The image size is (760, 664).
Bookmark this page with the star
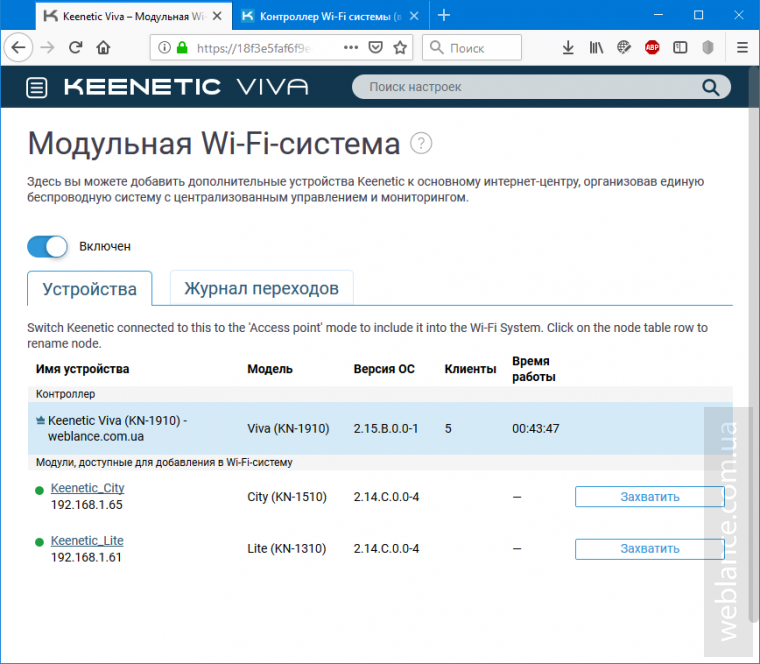click(x=400, y=47)
